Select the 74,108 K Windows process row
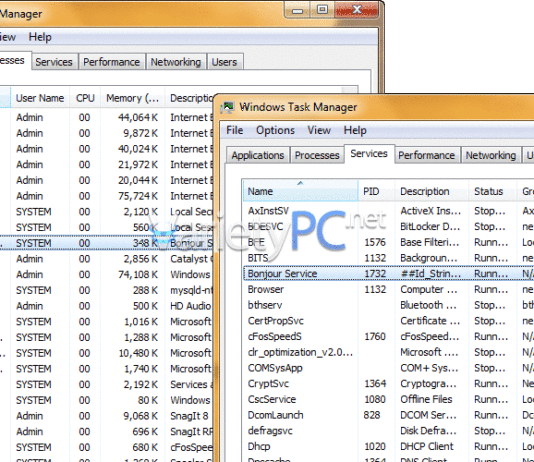 pos(107,274)
